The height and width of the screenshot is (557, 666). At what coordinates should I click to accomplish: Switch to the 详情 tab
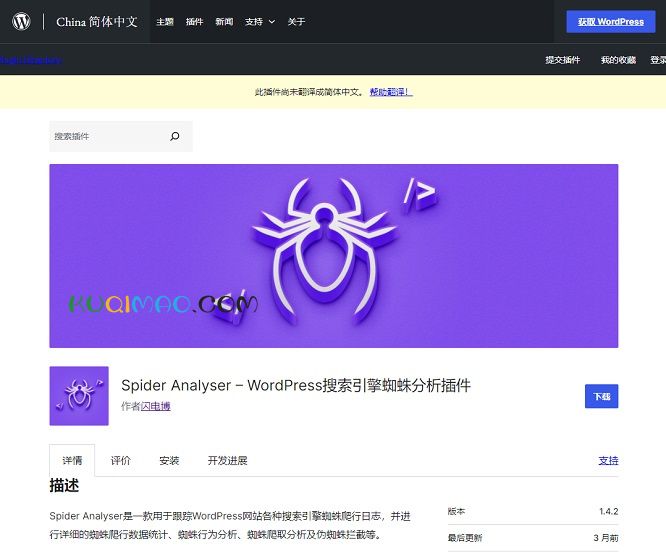72,461
